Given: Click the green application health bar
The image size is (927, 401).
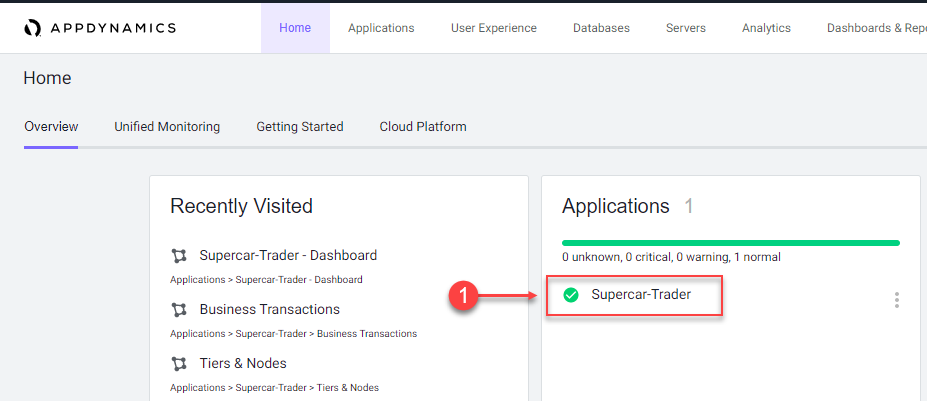Looking at the screenshot, I should 731,242.
